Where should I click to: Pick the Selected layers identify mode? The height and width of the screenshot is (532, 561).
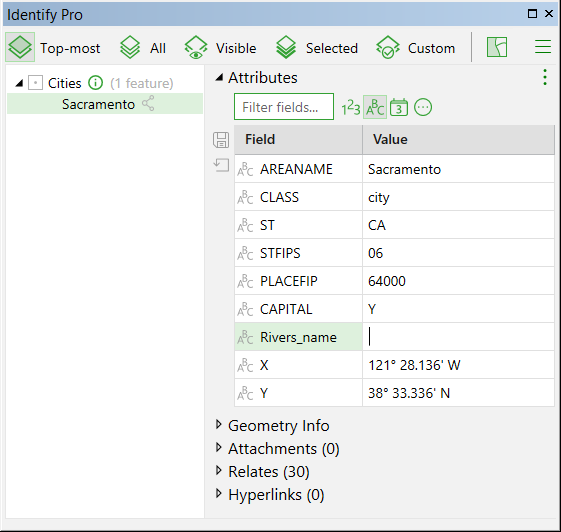[317, 47]
